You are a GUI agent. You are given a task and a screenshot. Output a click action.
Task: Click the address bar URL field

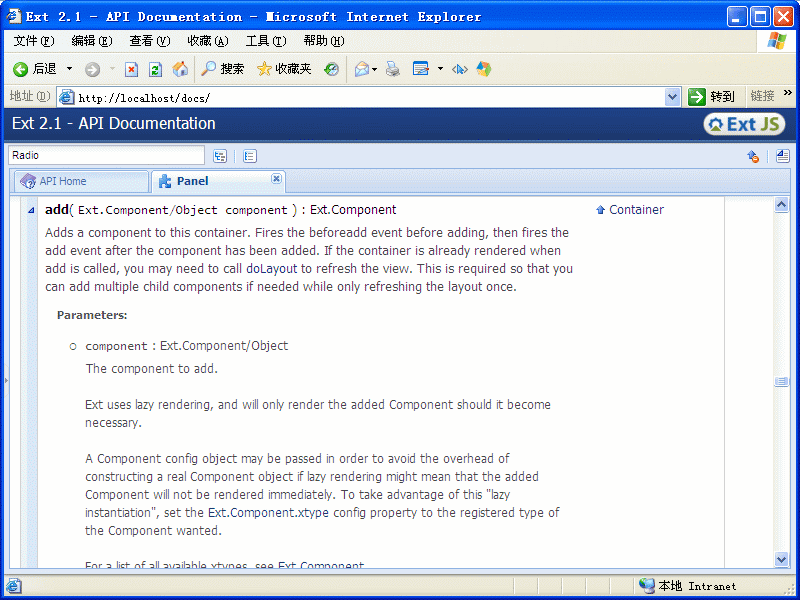coord(370,97)
